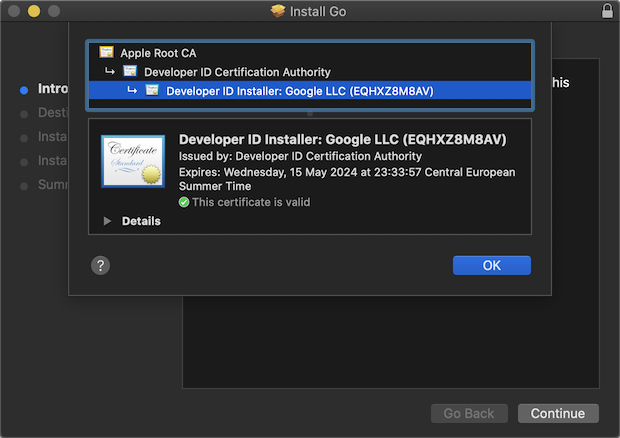
Task: Click the Expires Wednesday, 15 May 2024 text
Action: [x=347, y=179]
